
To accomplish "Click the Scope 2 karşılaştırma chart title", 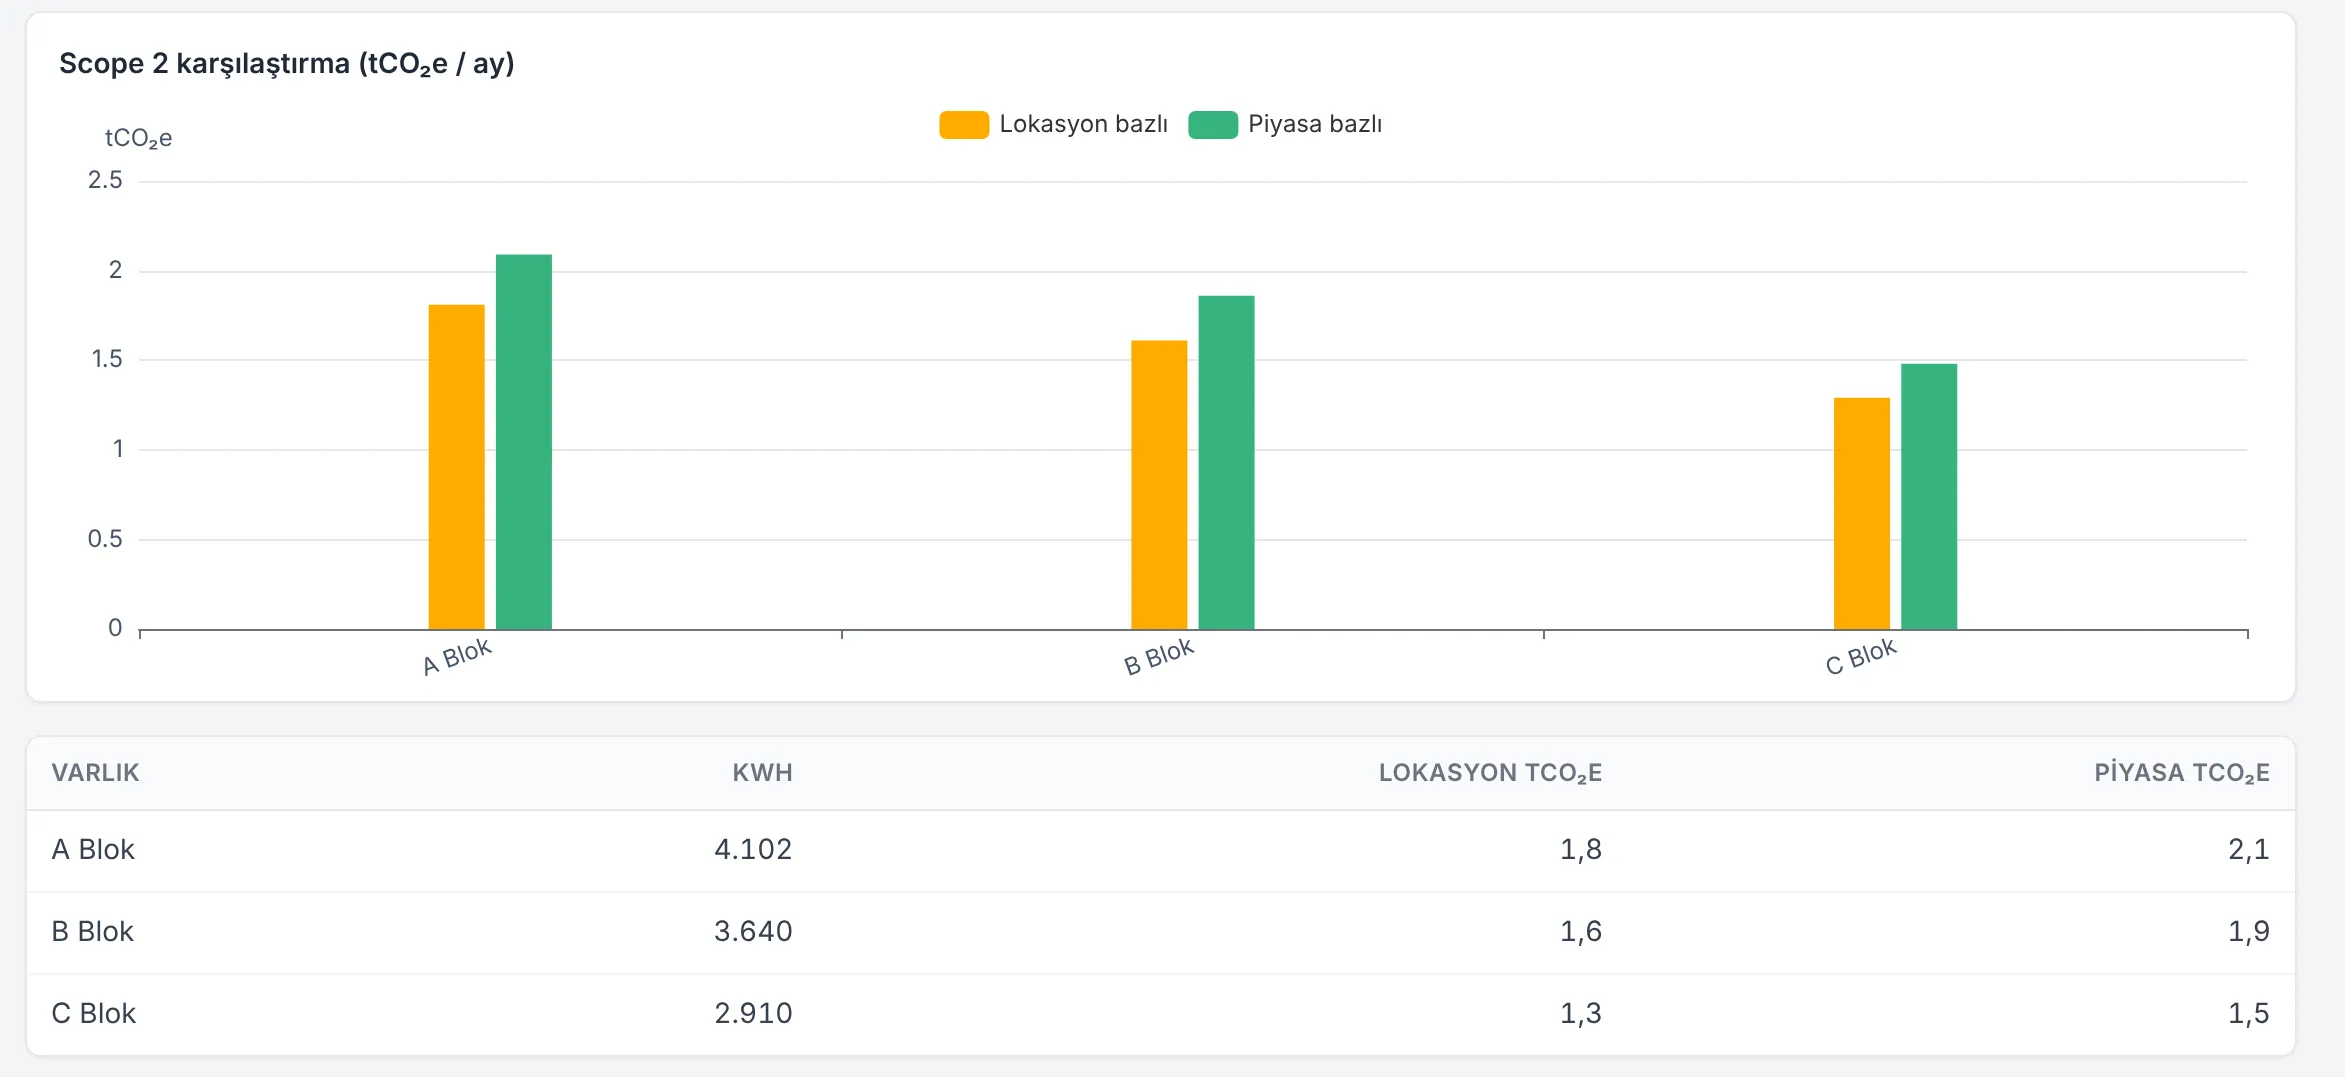I will [x=287, y=64].
